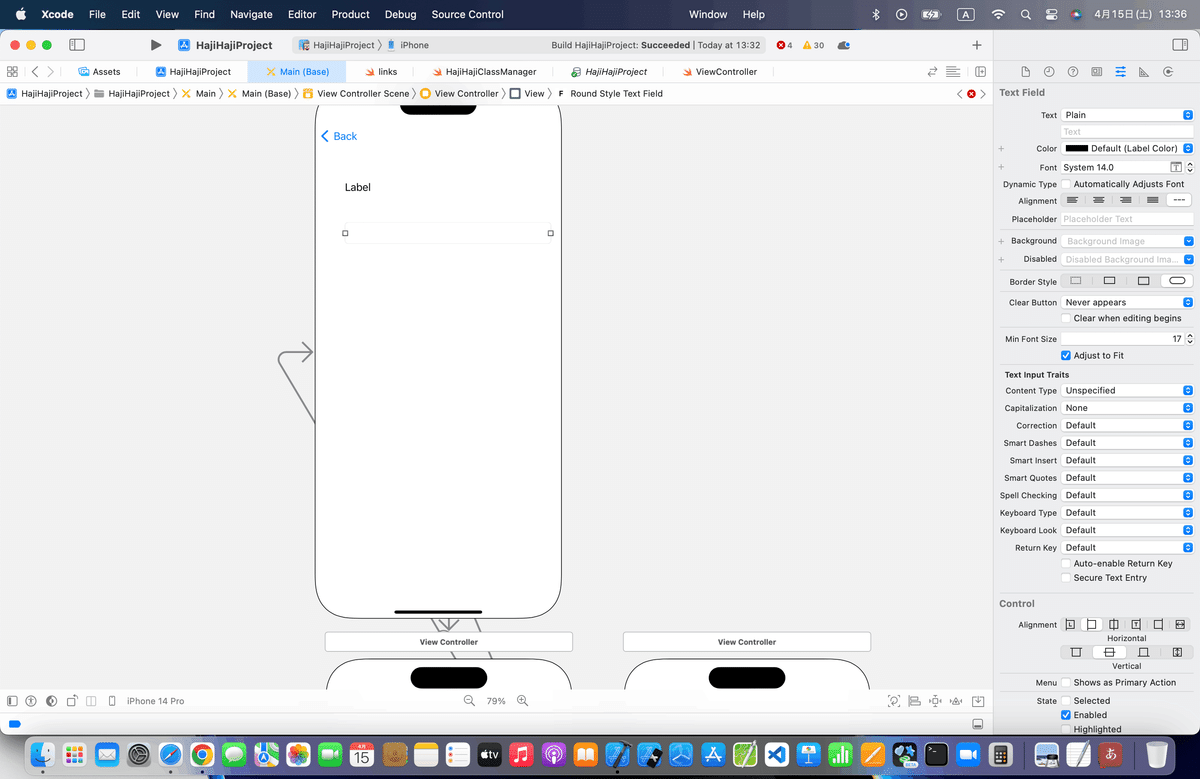Image resolution: width=1200 pixels, height=779 pixels.
Task: Set control horizontal alignment to fill
Action: click(x=1180, y=624)
